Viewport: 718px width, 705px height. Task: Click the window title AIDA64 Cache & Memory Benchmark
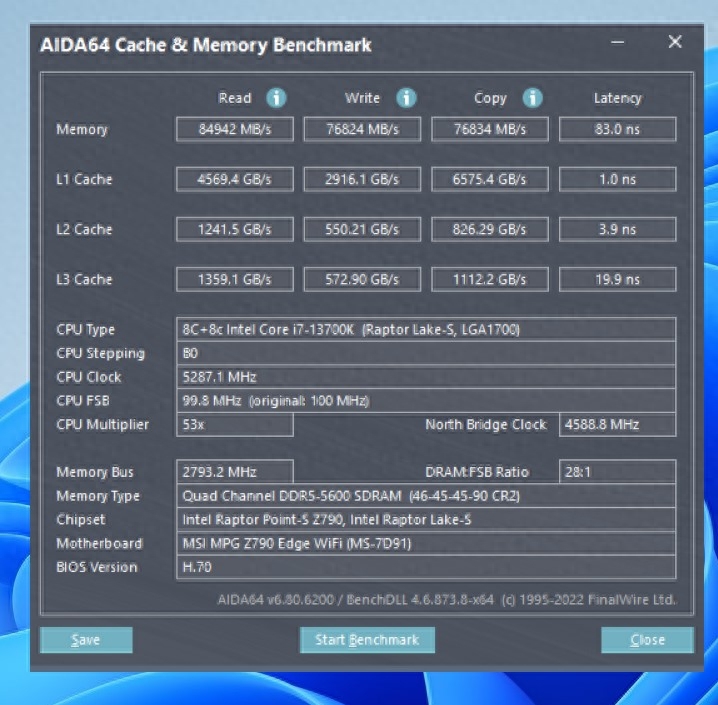click(x=206, y=45)
